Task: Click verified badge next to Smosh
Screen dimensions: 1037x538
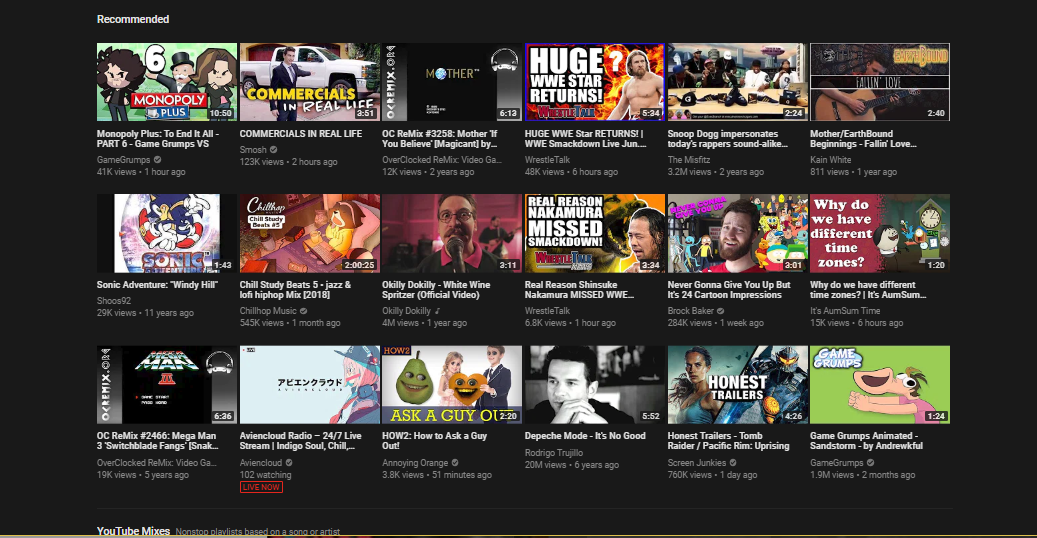Action: (x=273, y=150)
